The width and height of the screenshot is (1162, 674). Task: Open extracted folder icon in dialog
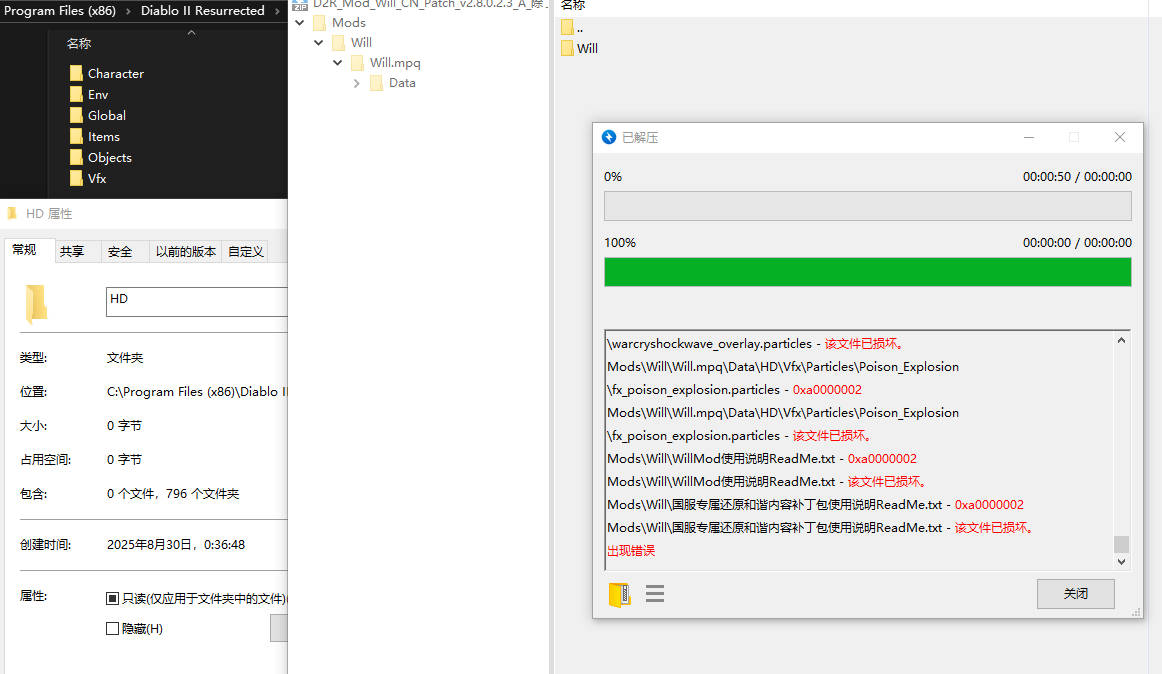tap(619, 594)
